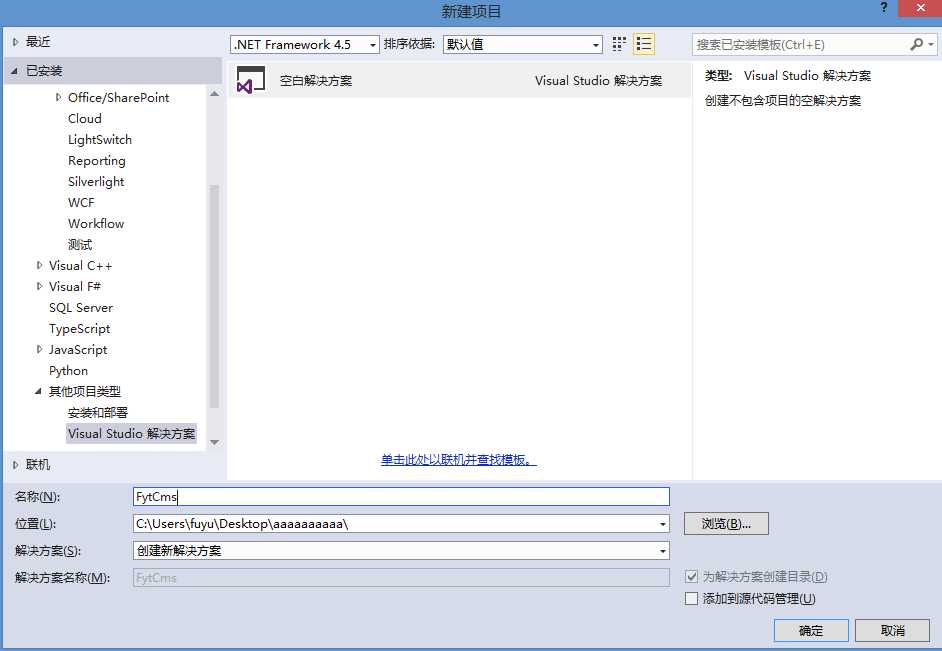Click tree scrollbar up arrow
942x651 pixels.
[214, 94]
